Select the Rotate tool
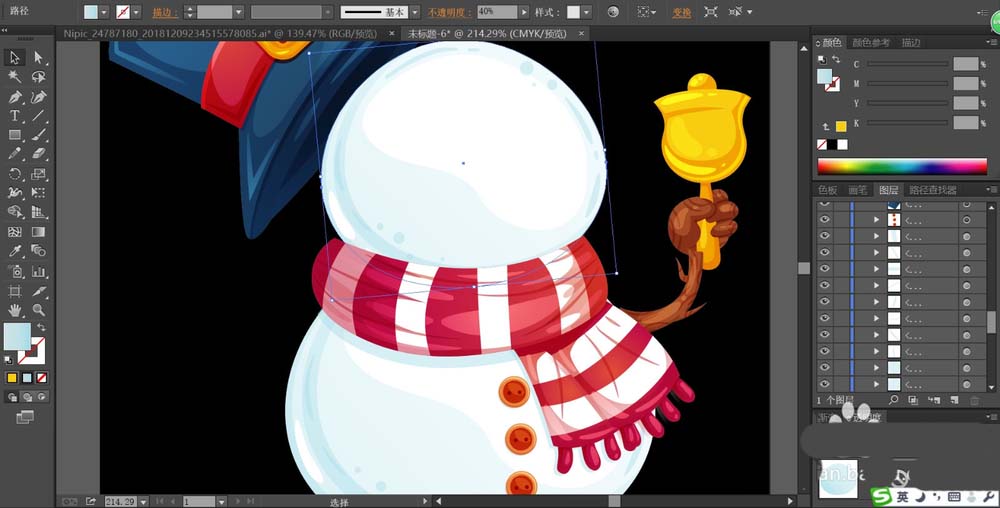The image size is (1000, 508). 15,174
